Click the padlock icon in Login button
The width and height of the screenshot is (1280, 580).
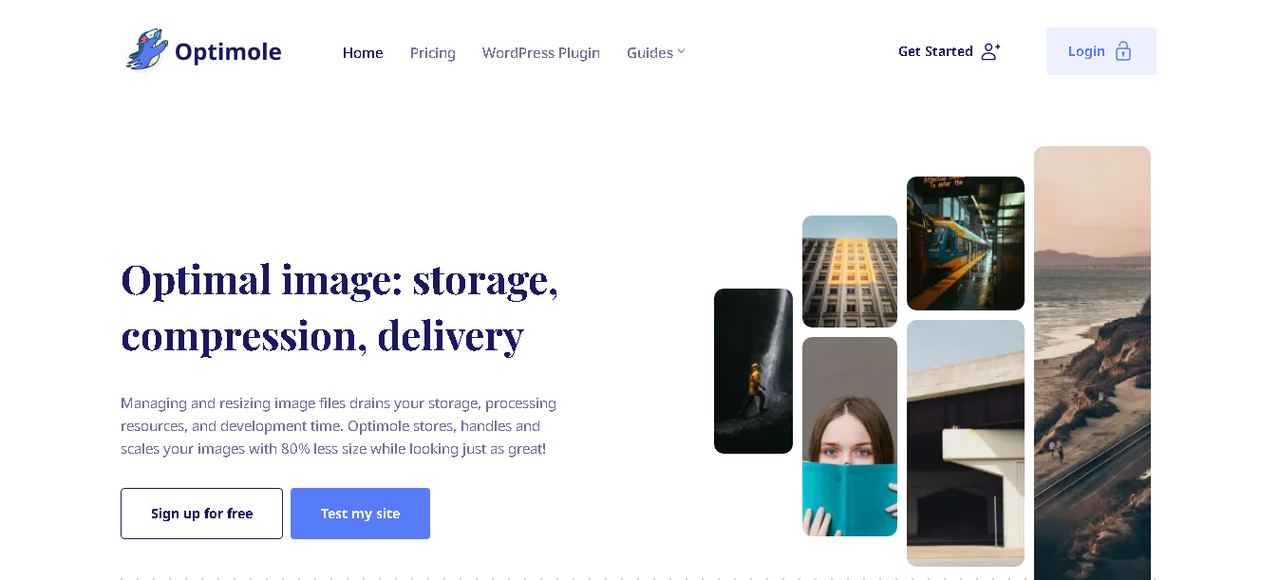(1123, 51)
